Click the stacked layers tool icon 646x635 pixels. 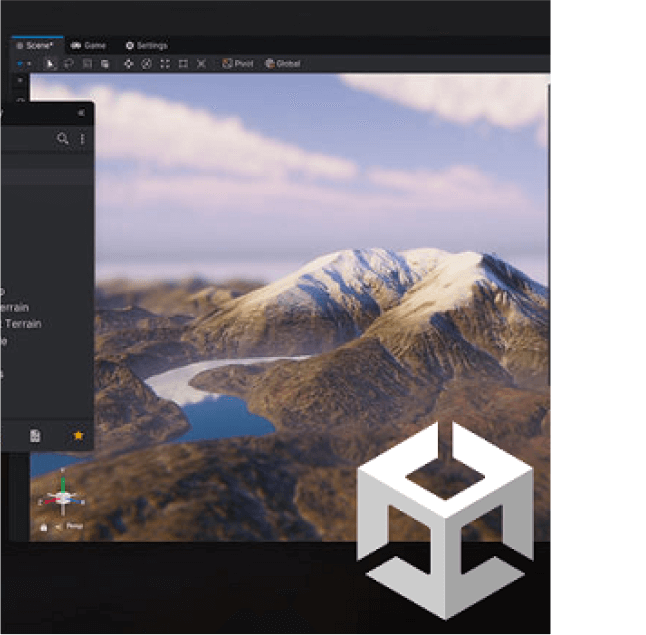[x=105, y=64]
